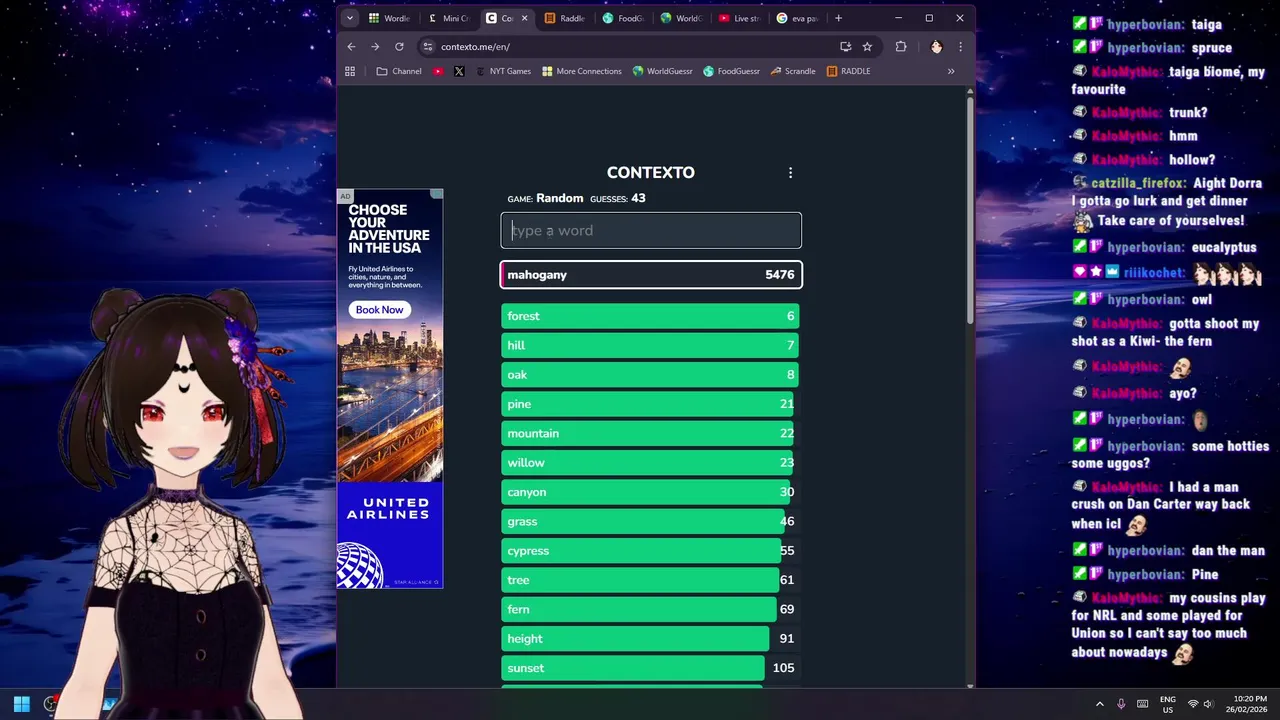1280x720 pixels.
Task: Select the 'grass' guess row
Action: coord(650,521)
